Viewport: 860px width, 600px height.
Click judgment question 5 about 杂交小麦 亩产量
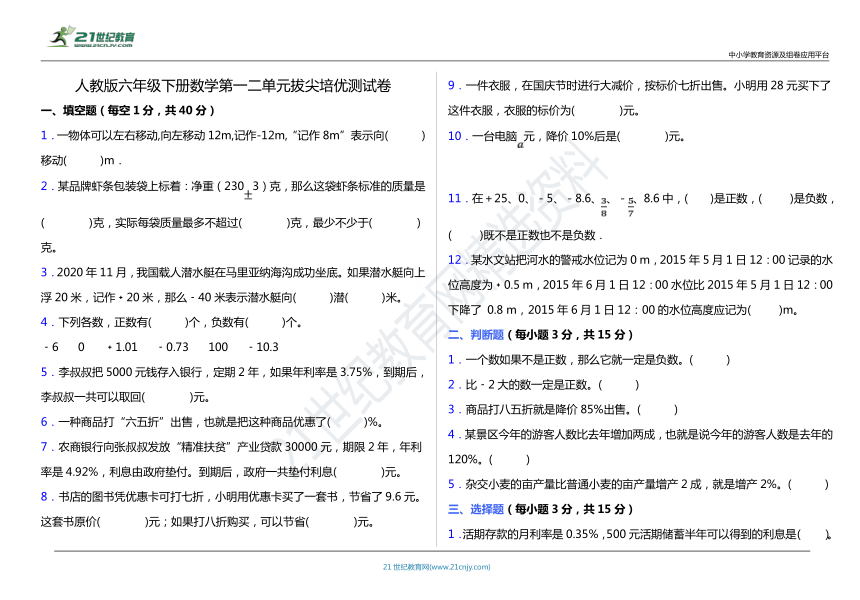638,484
